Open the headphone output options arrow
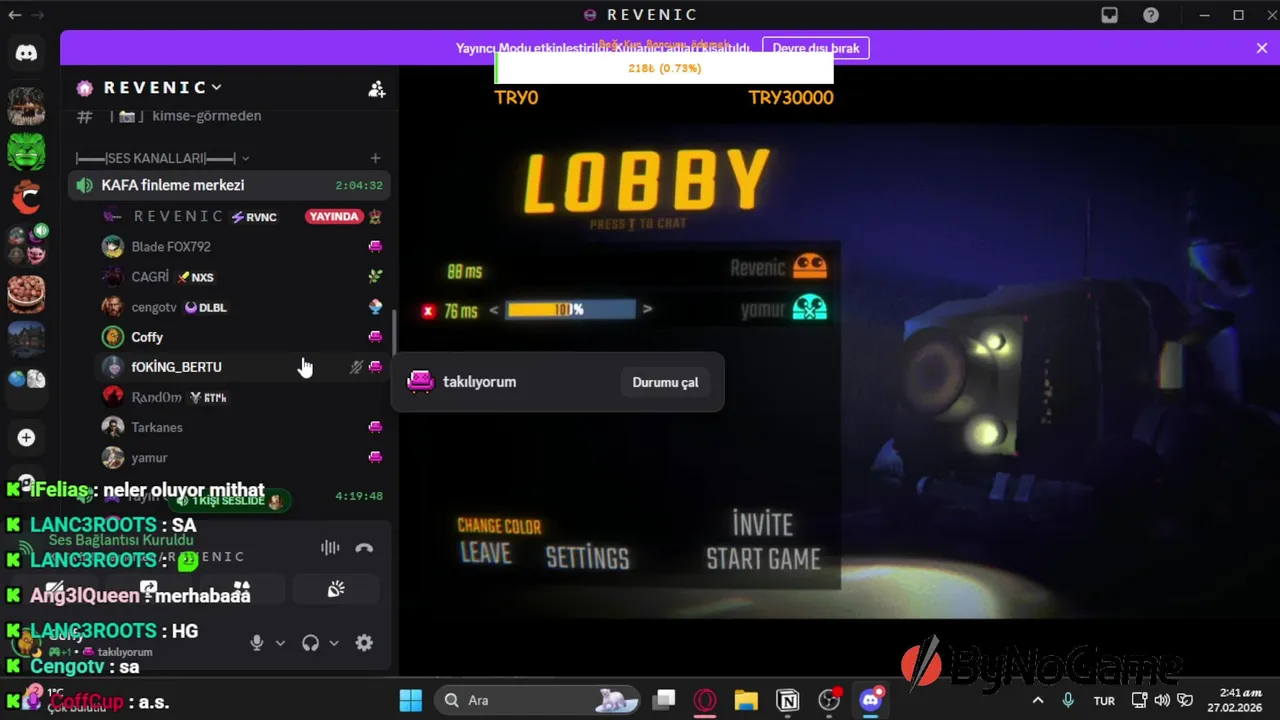Viewport: 1280px width, 720px height. (334, 643)
